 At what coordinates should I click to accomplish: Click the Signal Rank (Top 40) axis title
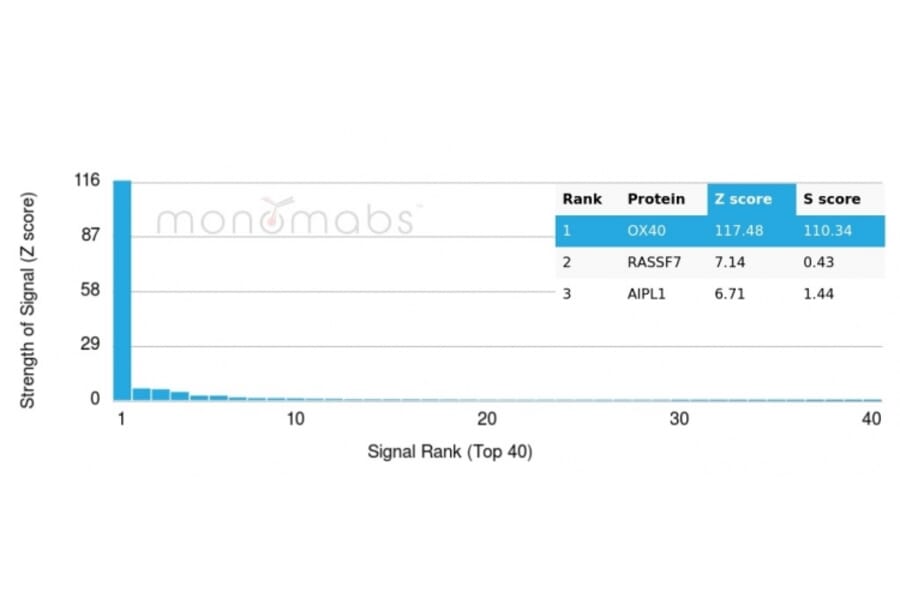click(450, 452)
